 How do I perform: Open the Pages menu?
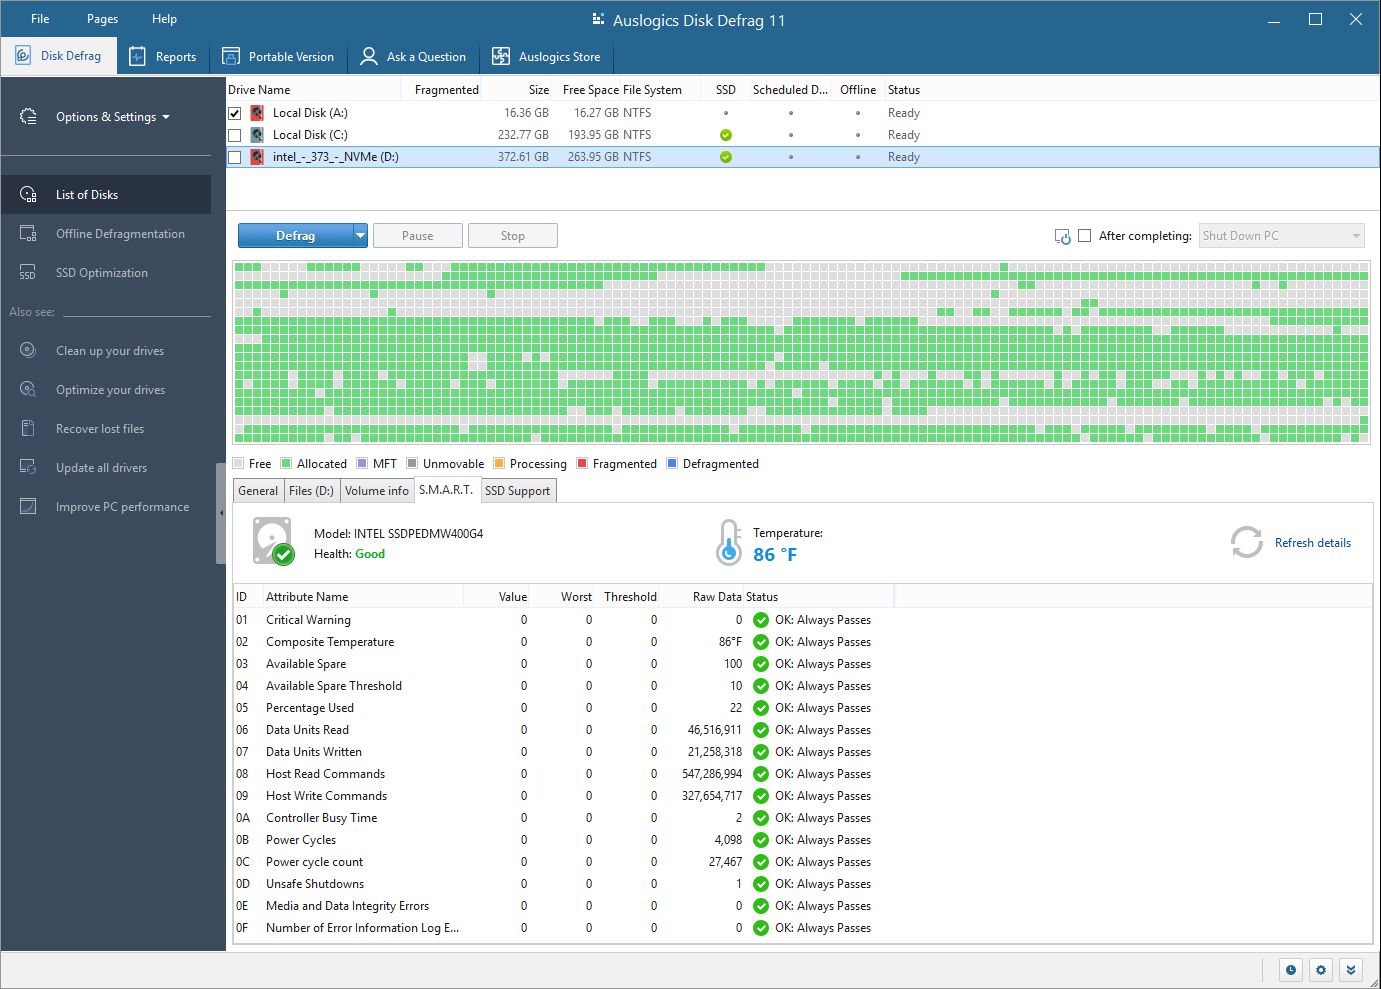[102, 19]
